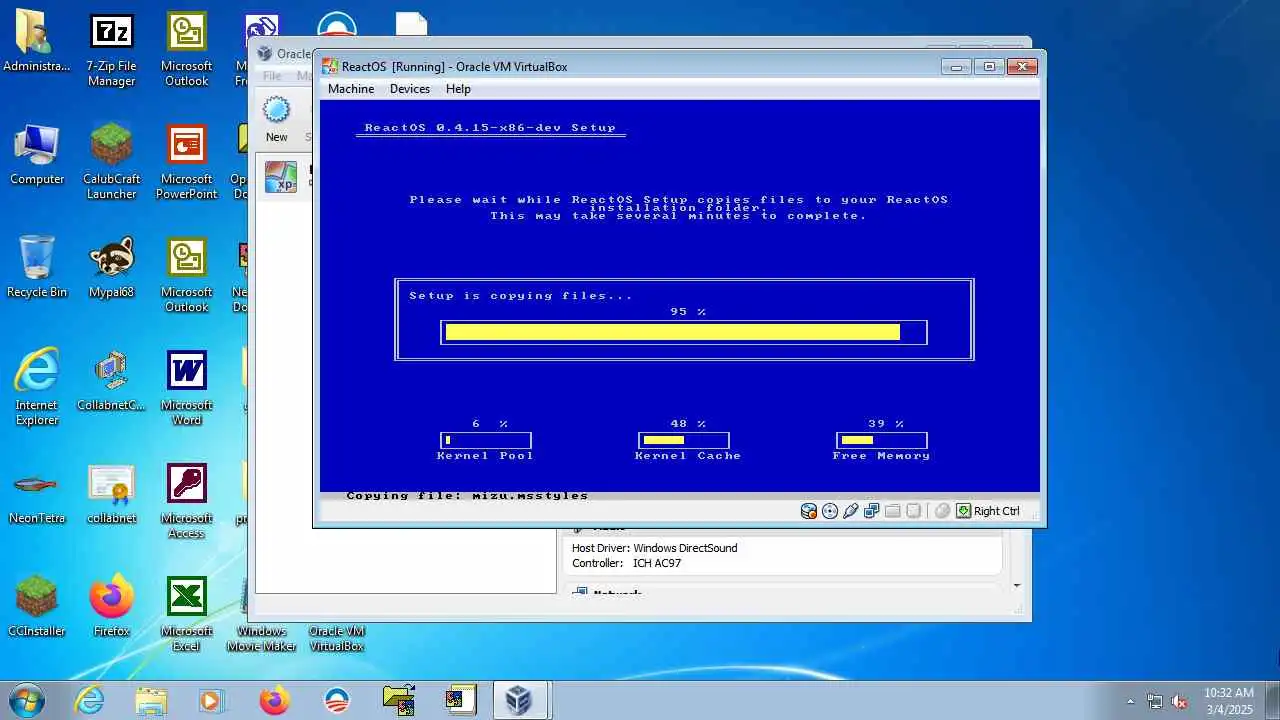Select Microsoft Excel desktop icon
Viewport: 1280px width, 720px height.
coord(187,614)
